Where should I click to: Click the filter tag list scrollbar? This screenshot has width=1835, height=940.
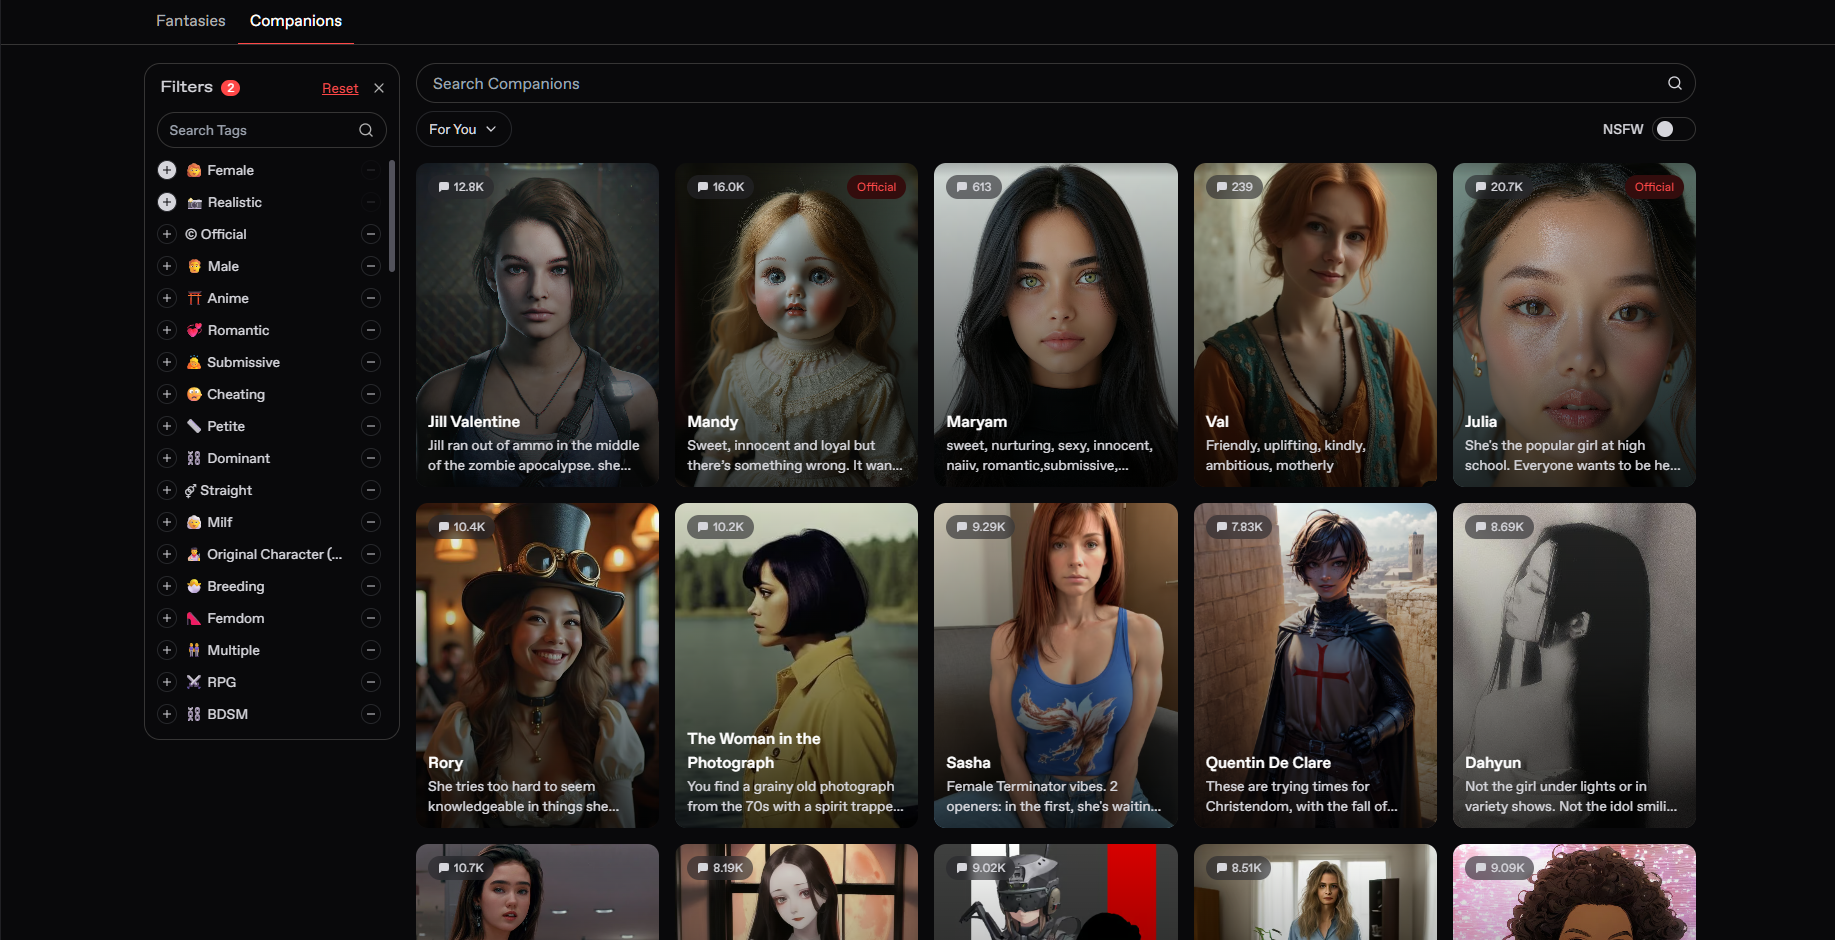pyautogui.click(x=392, y=215)
